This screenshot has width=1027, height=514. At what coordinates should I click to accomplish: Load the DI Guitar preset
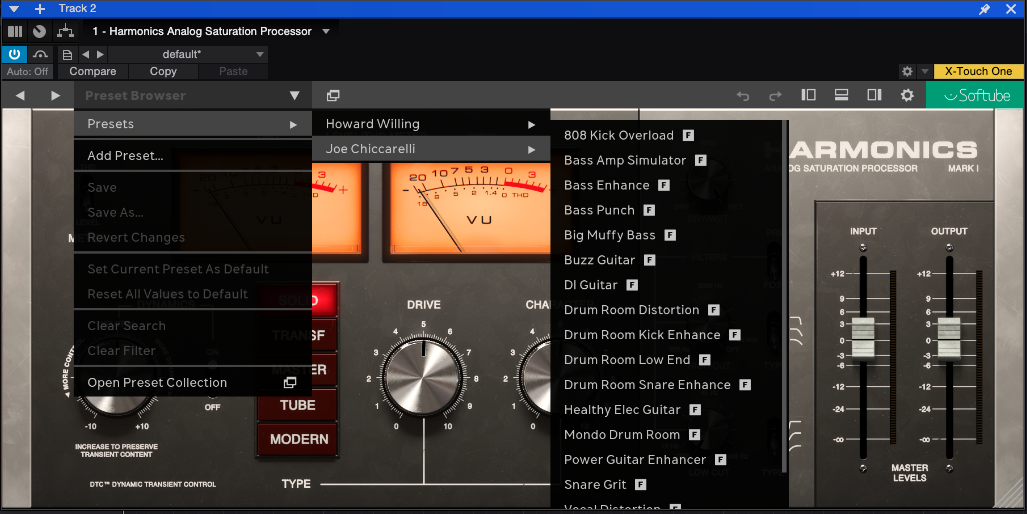pos(666,285)
